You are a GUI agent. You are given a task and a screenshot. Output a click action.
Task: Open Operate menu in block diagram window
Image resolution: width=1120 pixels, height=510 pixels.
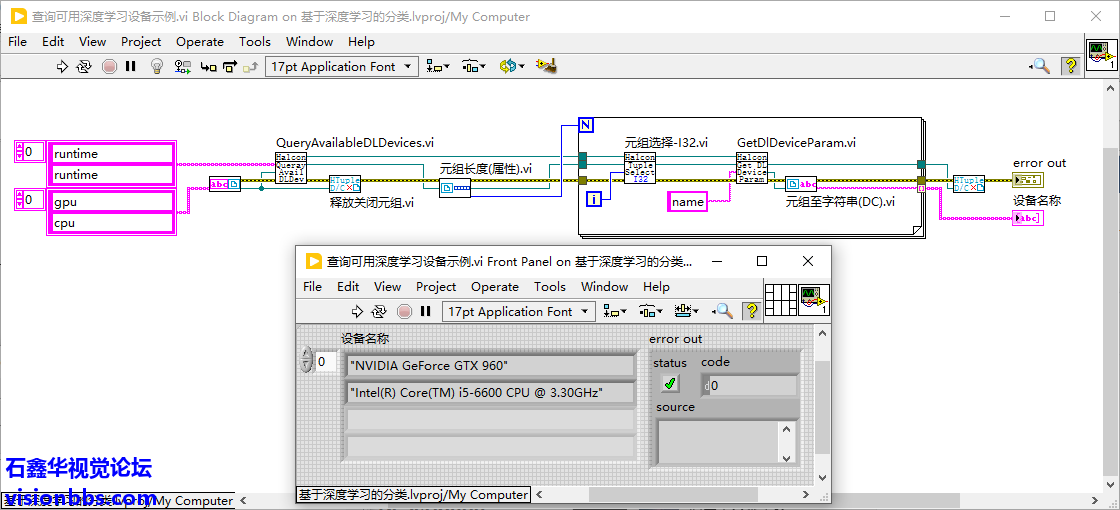[199, 41]
